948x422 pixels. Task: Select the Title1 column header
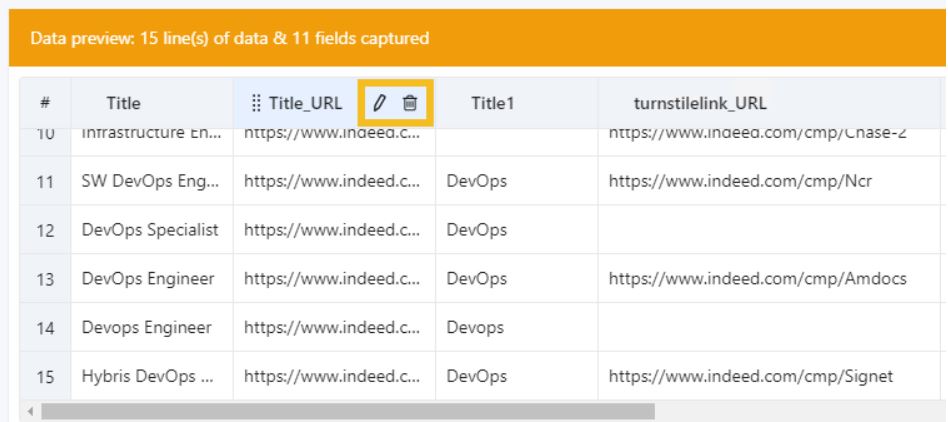click(x=492, y=102)
